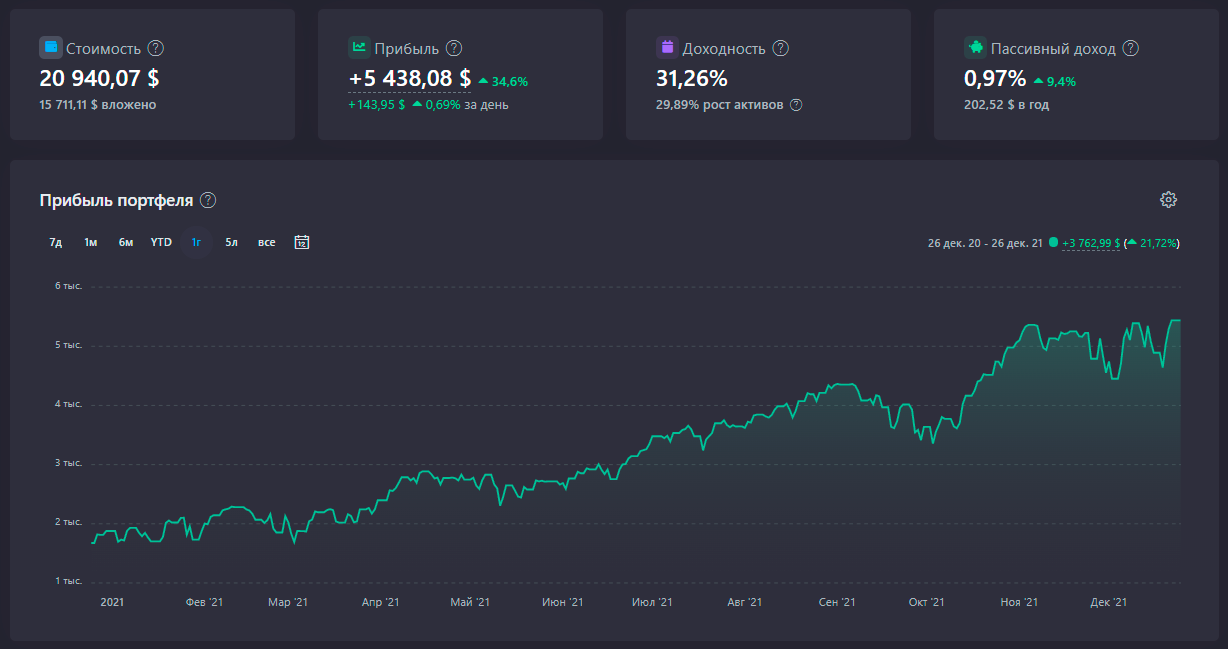Click the green legend dot by period profit
This screenshot has width=1228, height=649.
tap(1053, 242)
